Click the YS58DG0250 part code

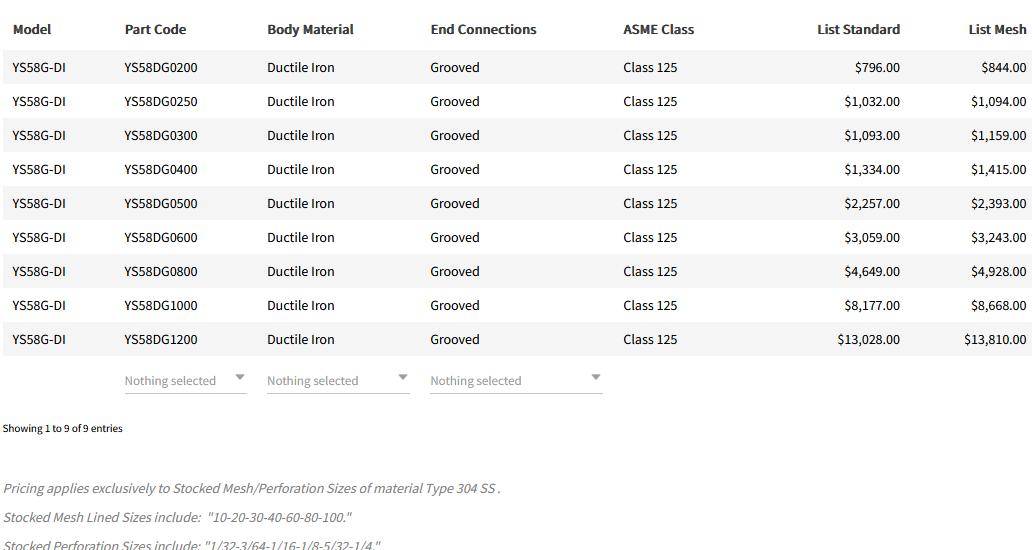pos(161,102)
